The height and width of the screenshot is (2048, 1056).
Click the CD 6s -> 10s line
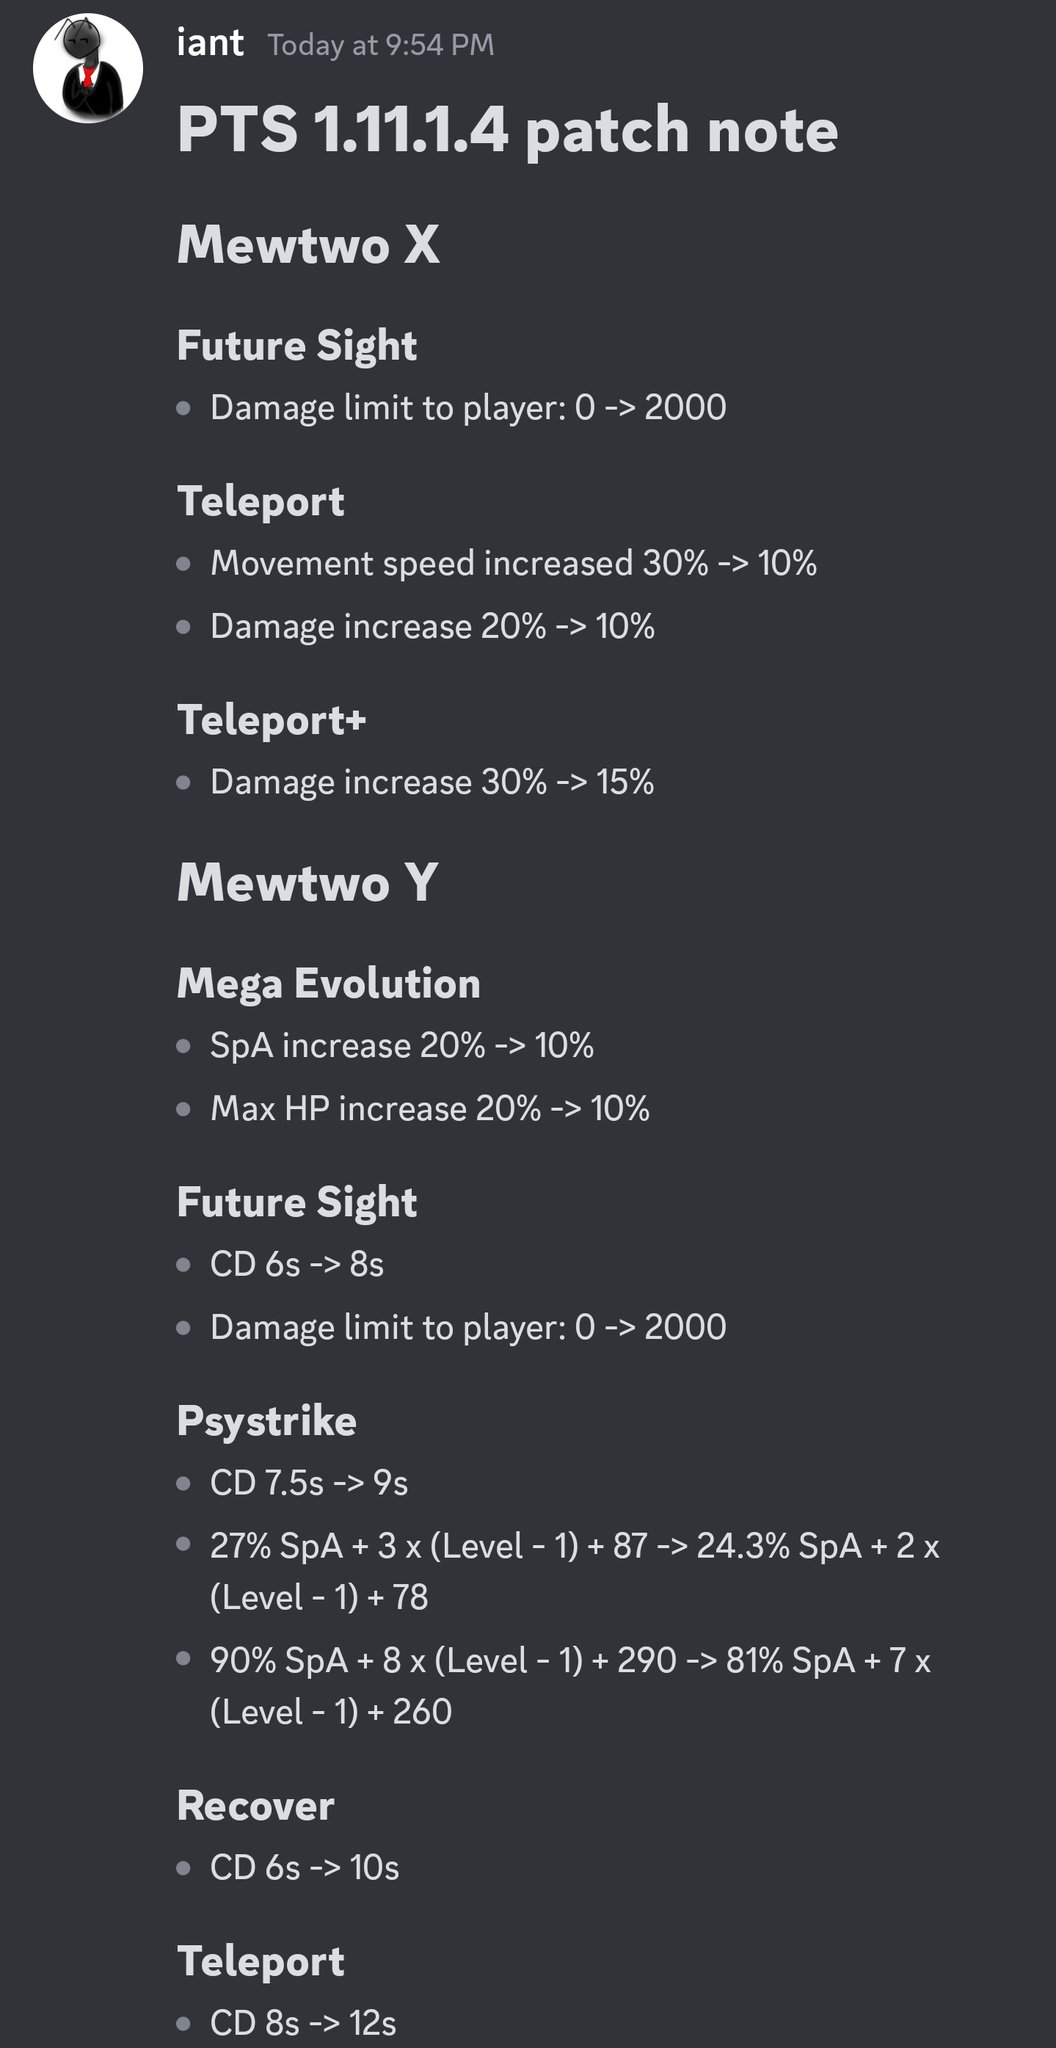305,1868
